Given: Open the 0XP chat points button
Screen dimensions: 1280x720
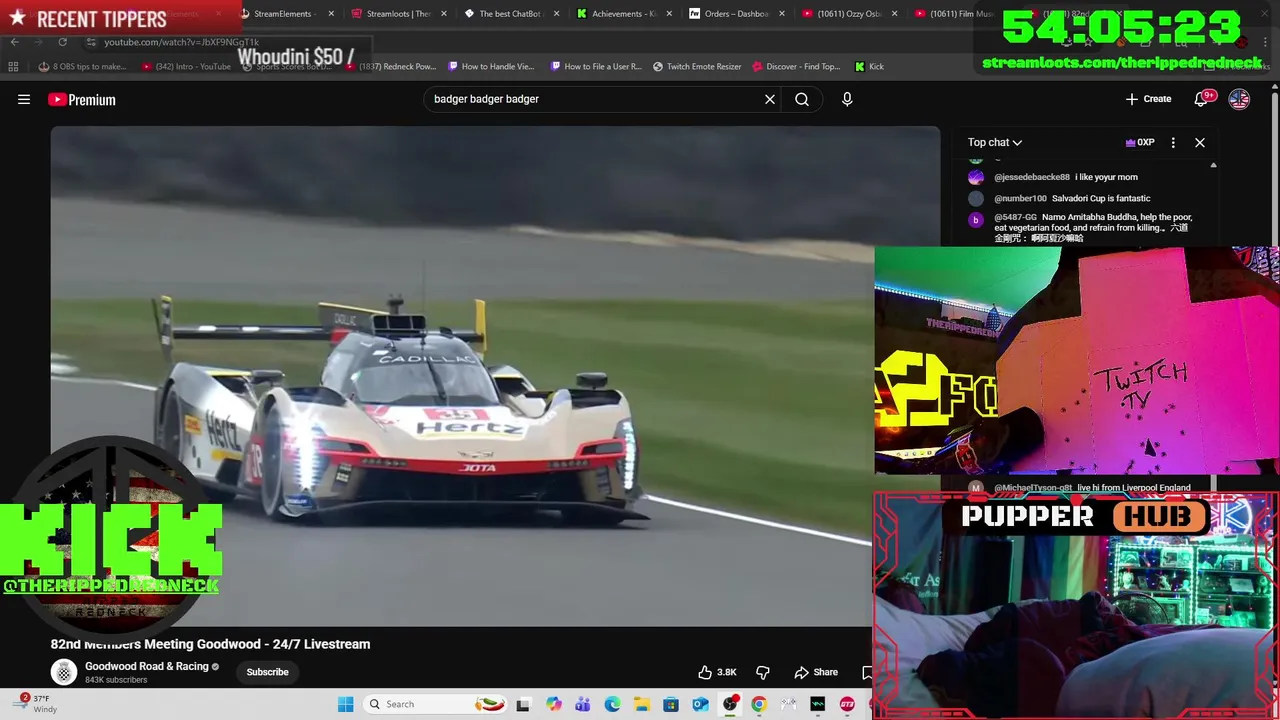Looking at the screenshot, I should click(x=1140, y=142).
